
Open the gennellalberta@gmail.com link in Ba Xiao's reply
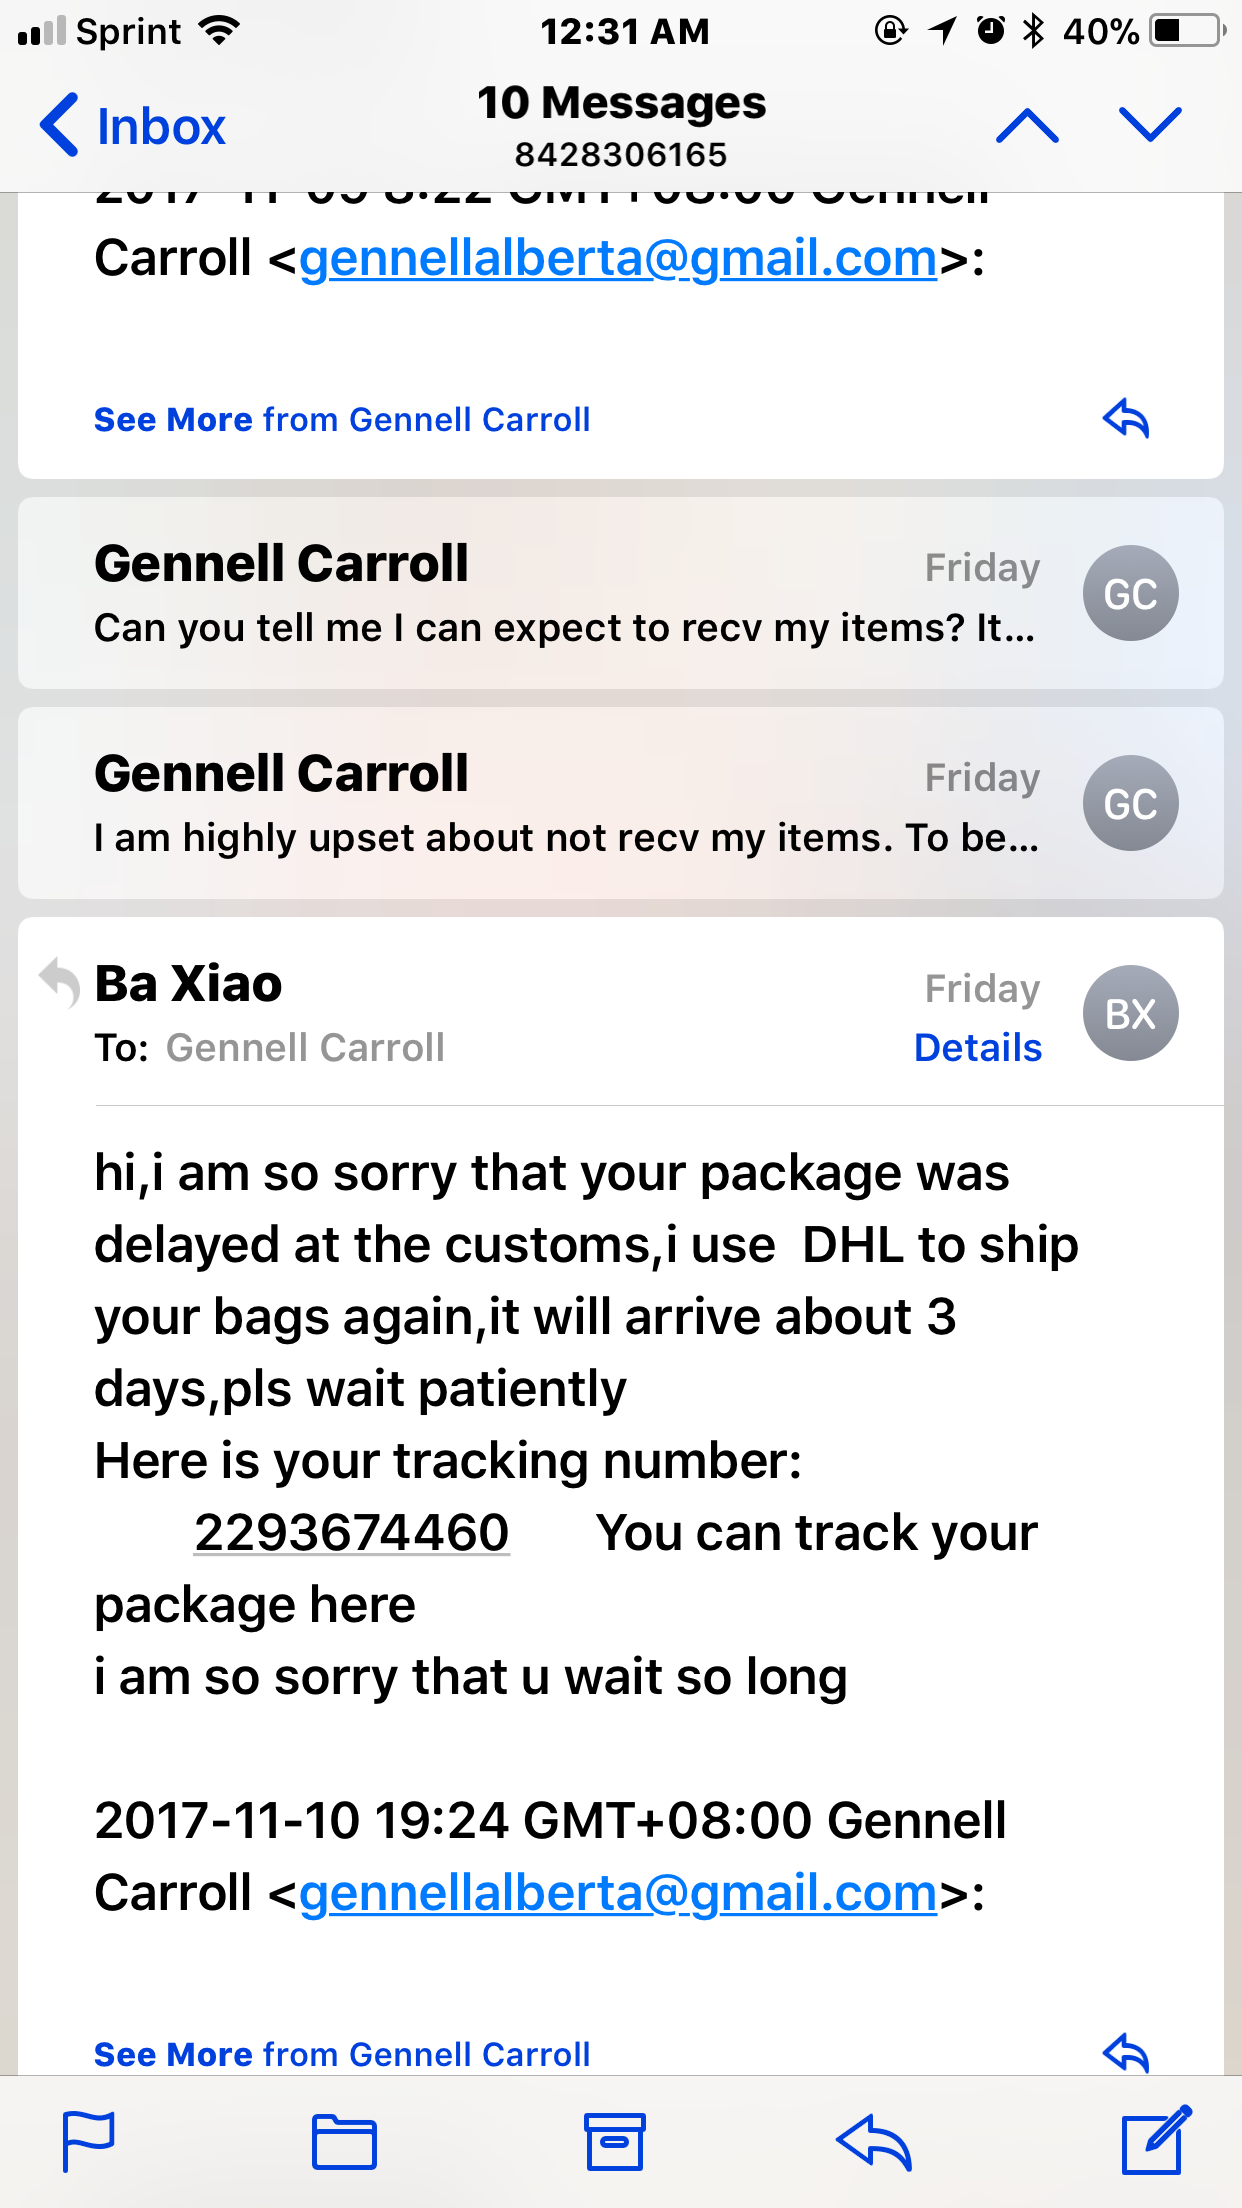618,1892
